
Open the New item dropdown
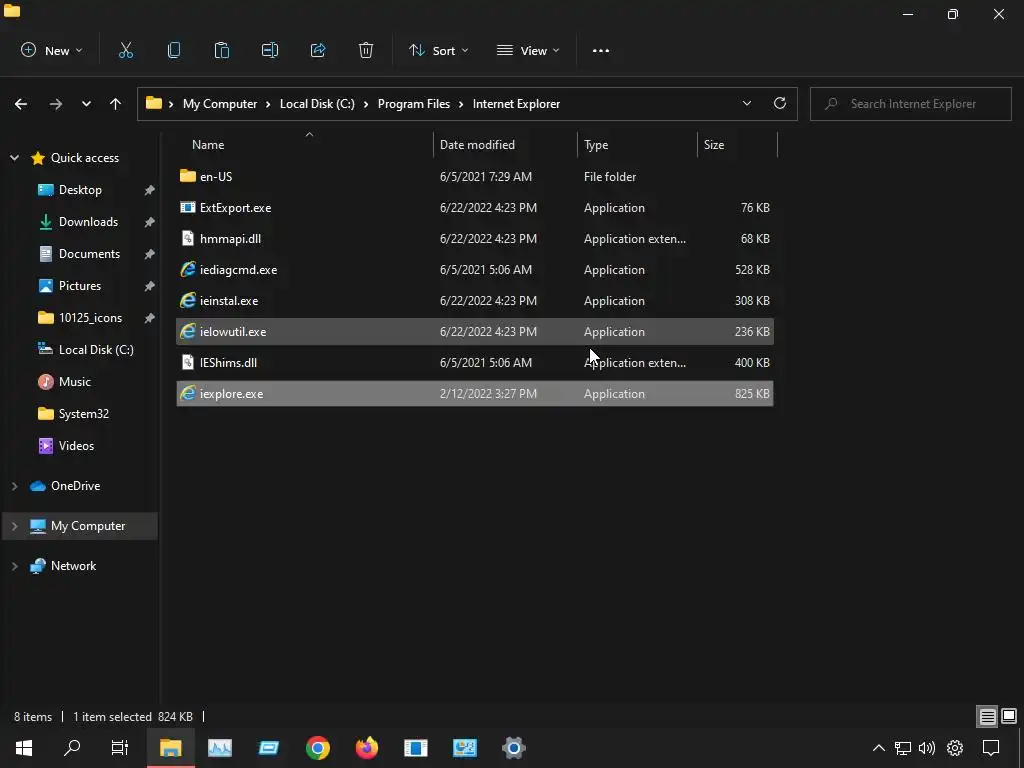52,50
